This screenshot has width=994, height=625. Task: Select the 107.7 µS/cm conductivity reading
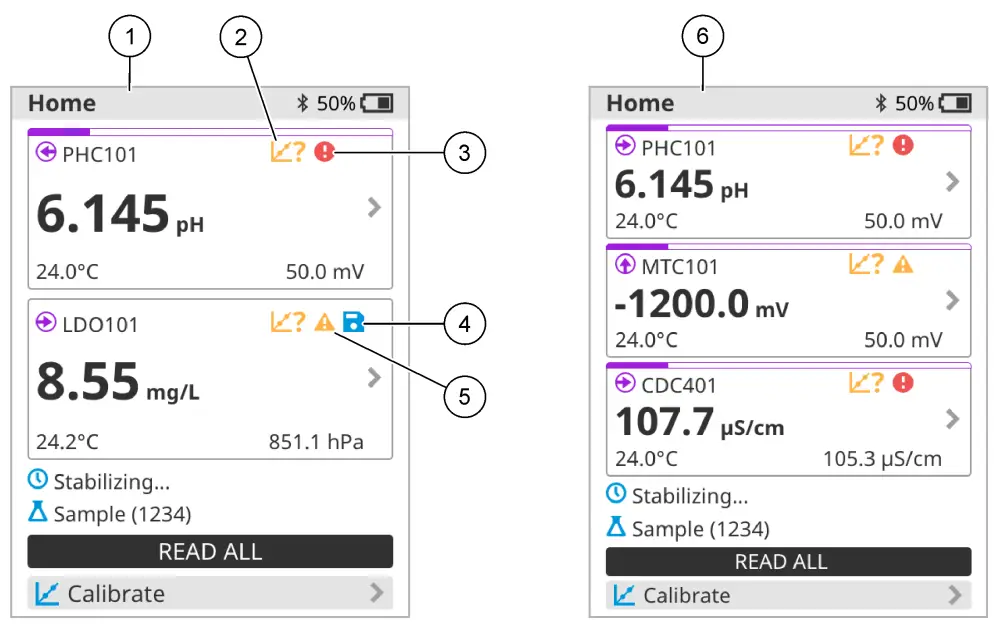pyautogui.click(x=699, y=423)
